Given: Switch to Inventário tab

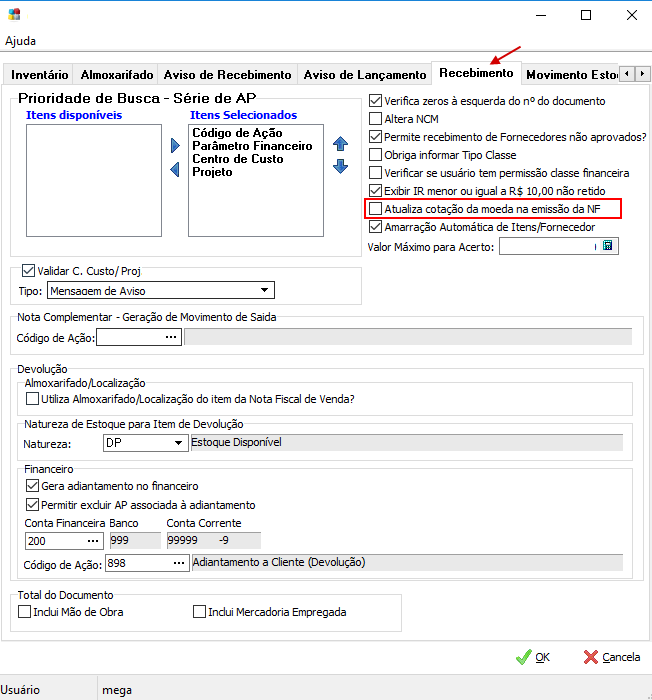Looking at the screenshot, I should [x=39, y=75].
